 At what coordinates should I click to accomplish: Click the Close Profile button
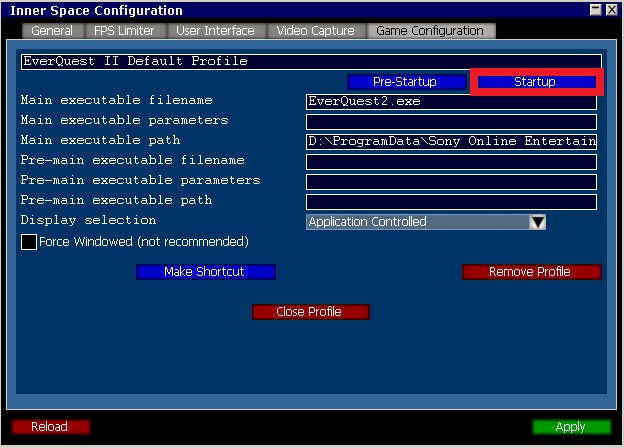310,312
